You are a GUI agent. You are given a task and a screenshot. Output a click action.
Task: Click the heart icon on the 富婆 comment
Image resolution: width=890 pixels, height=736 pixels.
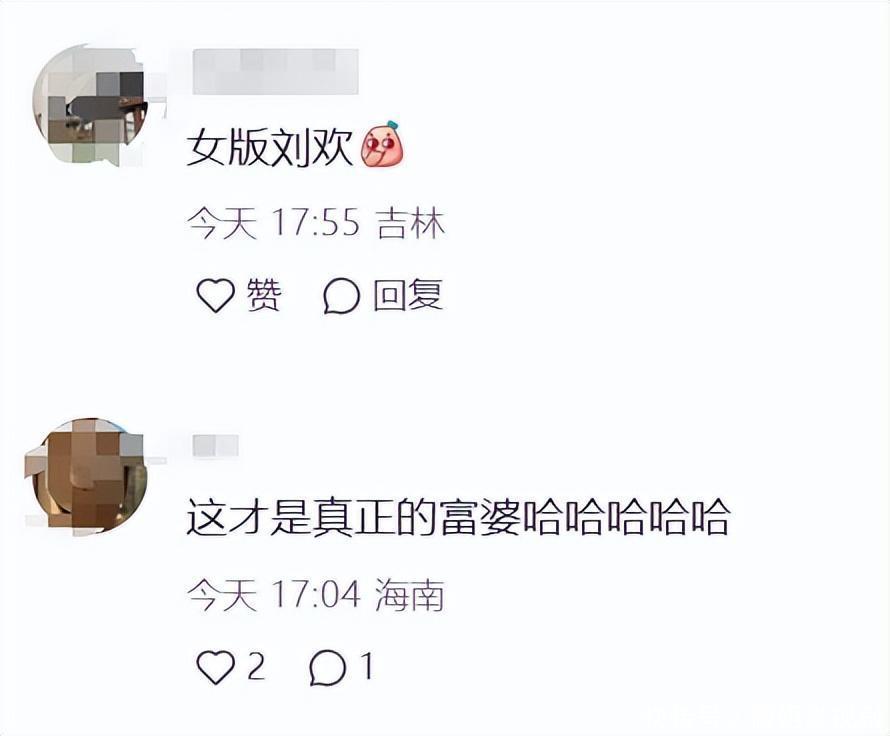pyautogui.click(x=215, y=667)
